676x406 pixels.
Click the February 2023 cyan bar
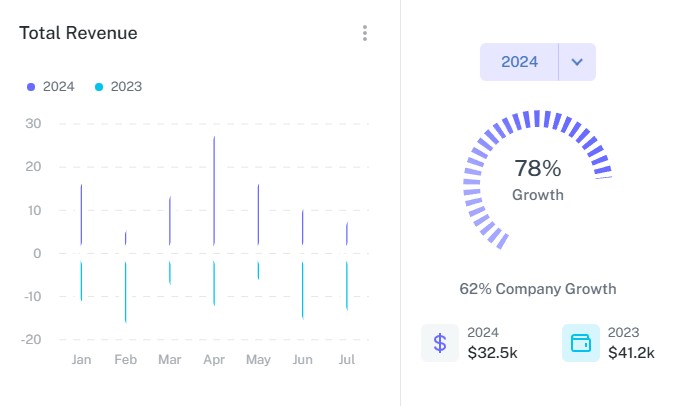[x=125, y=292]
